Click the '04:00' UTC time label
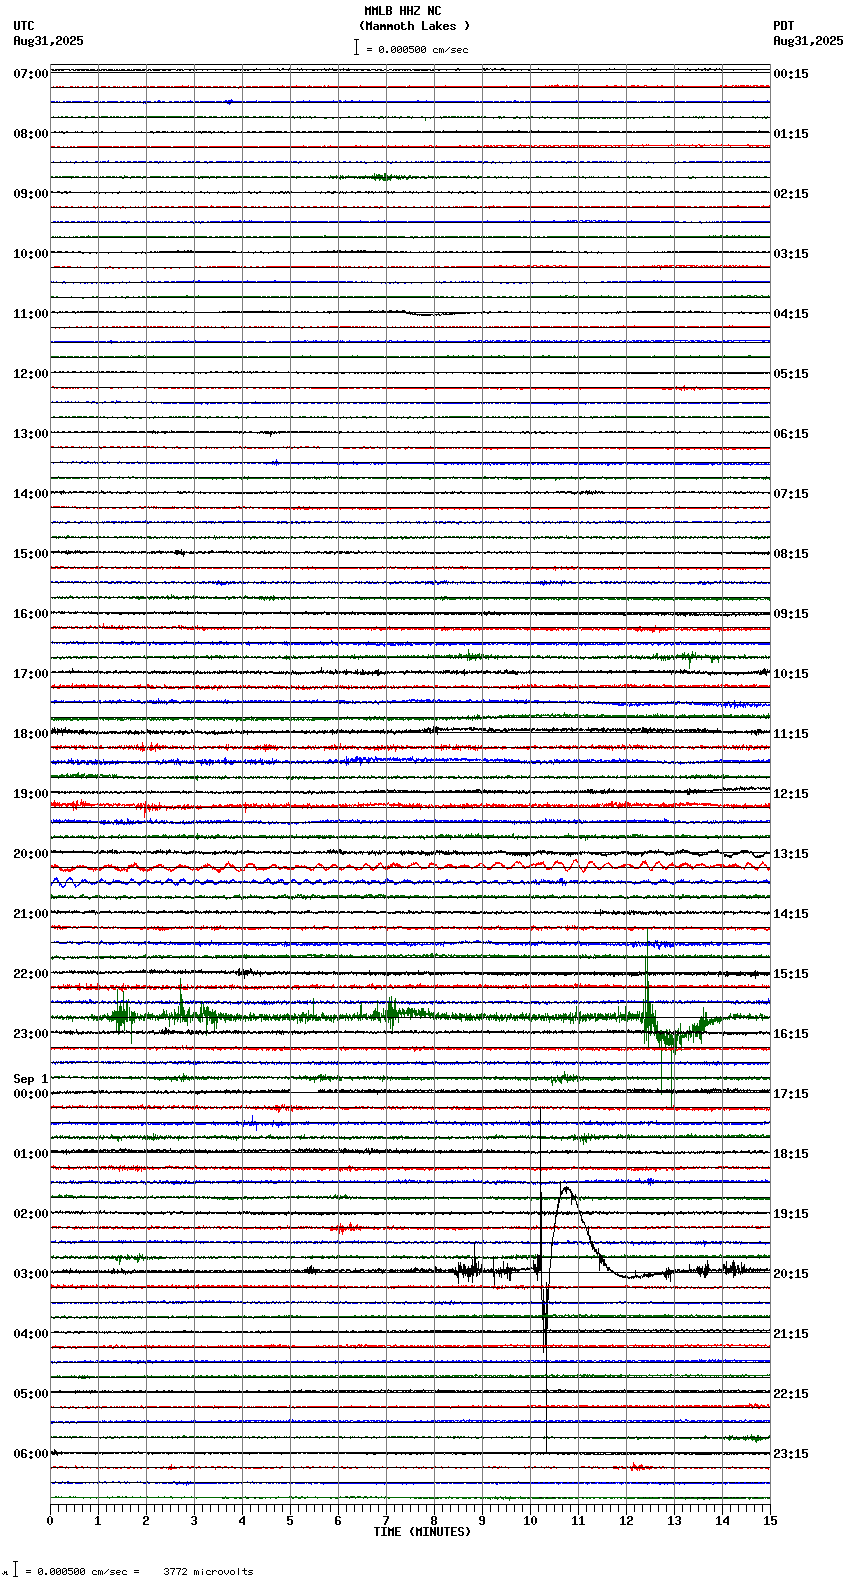The image size is (850, 1584). (x=31, y=1334)
